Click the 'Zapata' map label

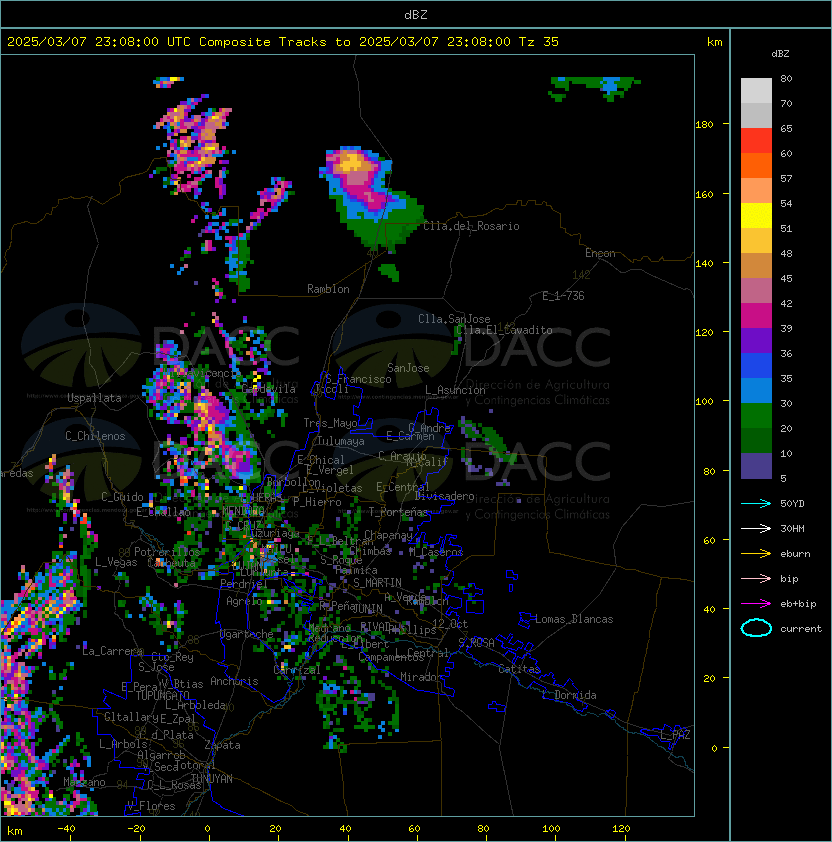click(222, 745)
